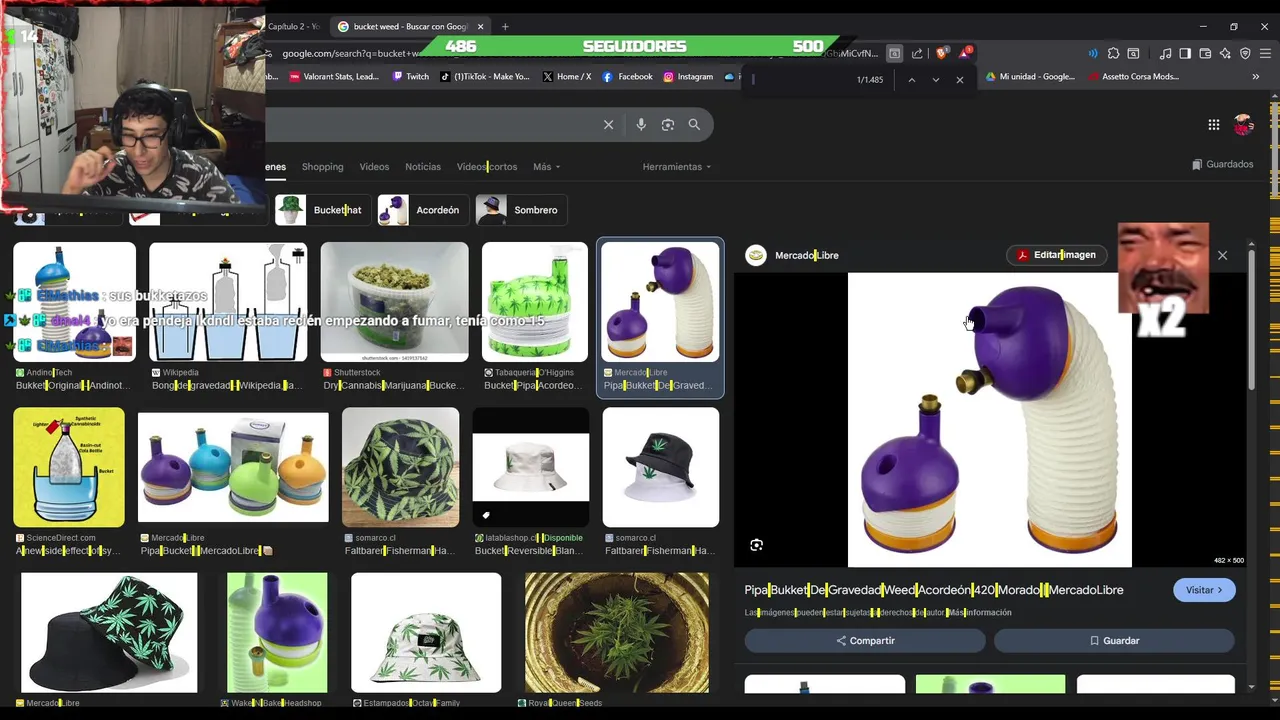Close the bucket weed Google tab

[x=480, y=26]
